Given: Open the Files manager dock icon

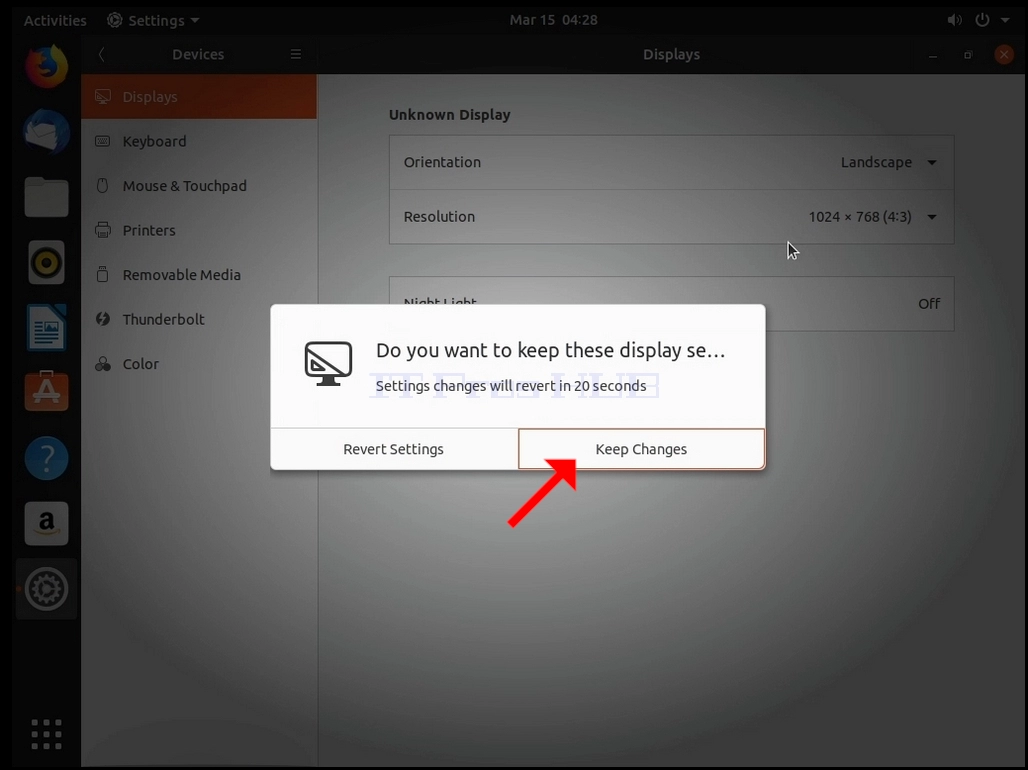Looking at the screenshot, I should point(46,197).
